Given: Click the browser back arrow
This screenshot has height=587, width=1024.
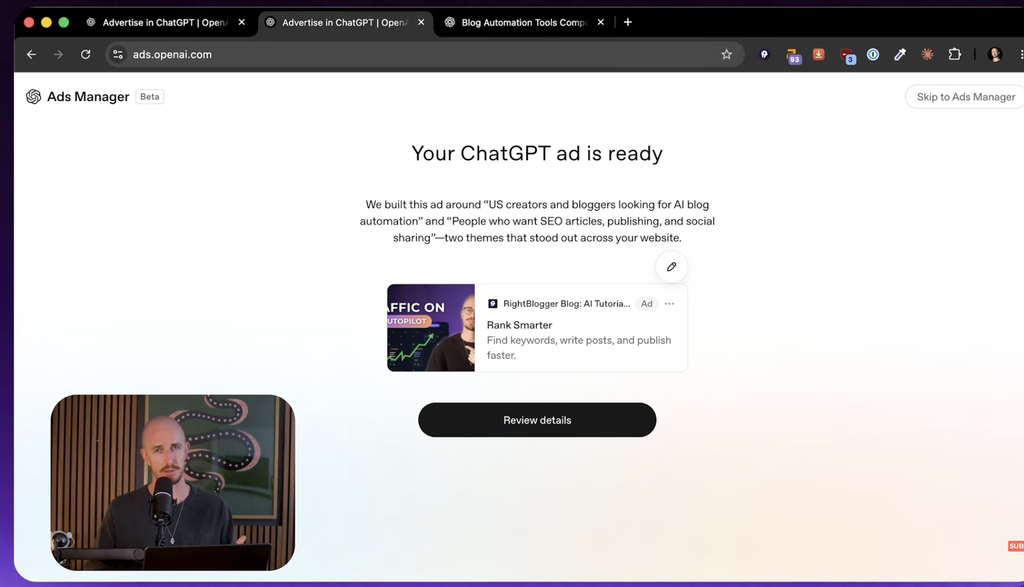Looking at the screenshot, I should click(x=31, y=55).
